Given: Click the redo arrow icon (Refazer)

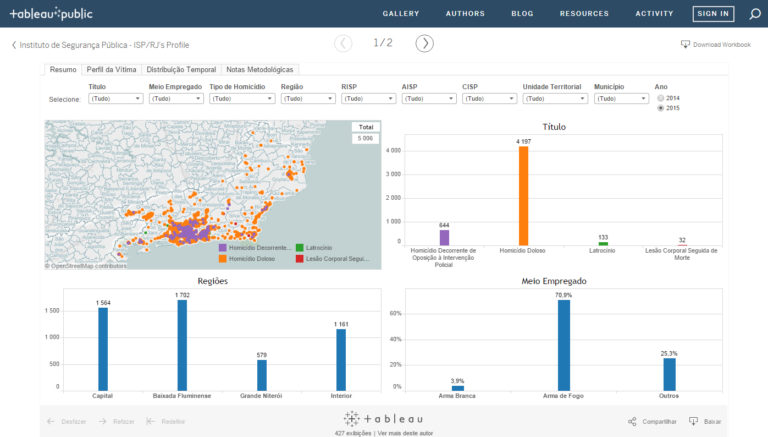Looking at the screenshot, I should click(102, 421).
